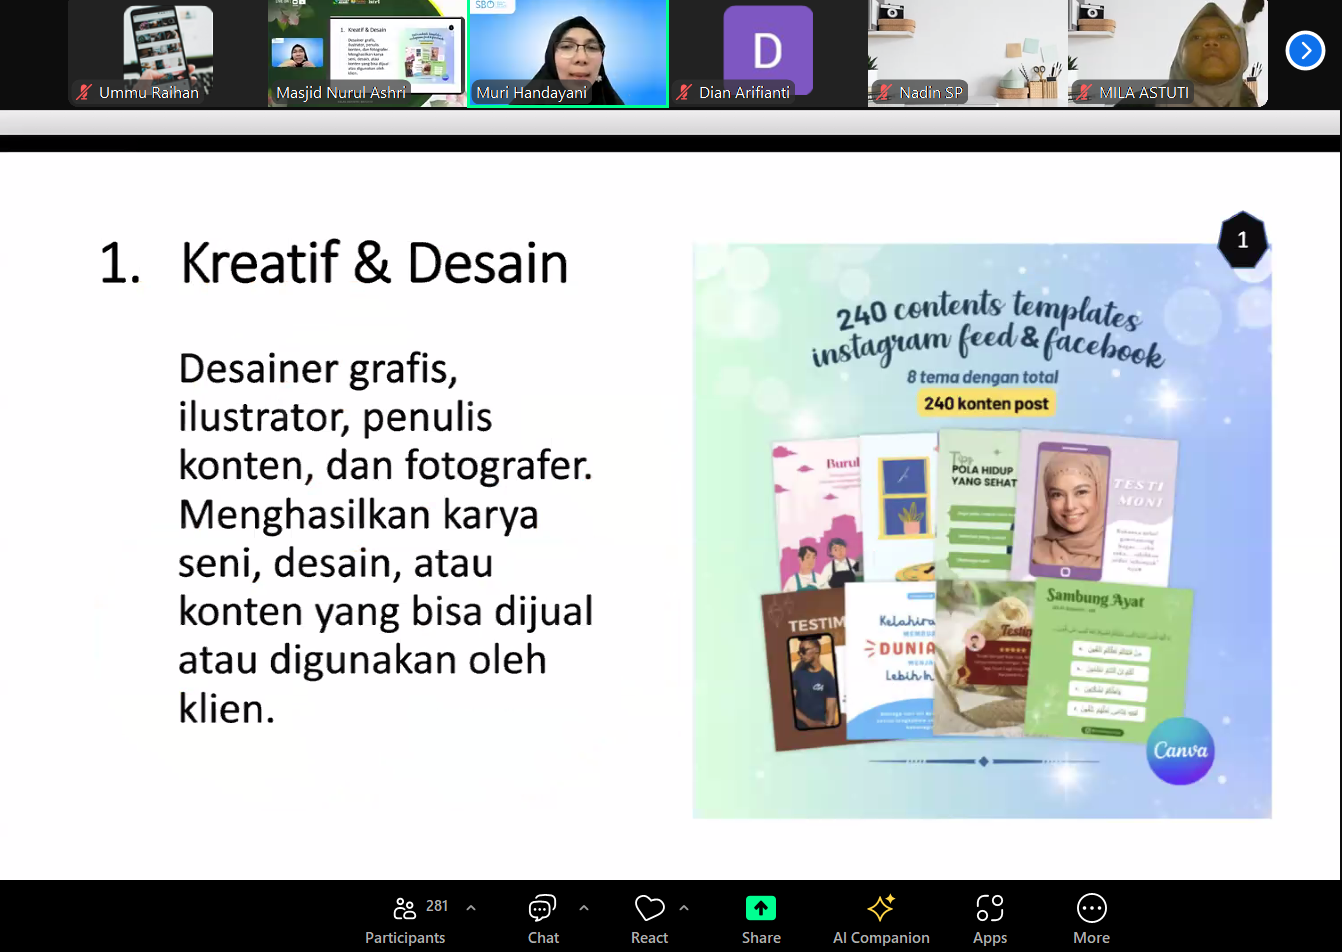This screenshot has height=952, width=1342.
Task: Open the Apps icon
Action: click(x=989, y=908)
